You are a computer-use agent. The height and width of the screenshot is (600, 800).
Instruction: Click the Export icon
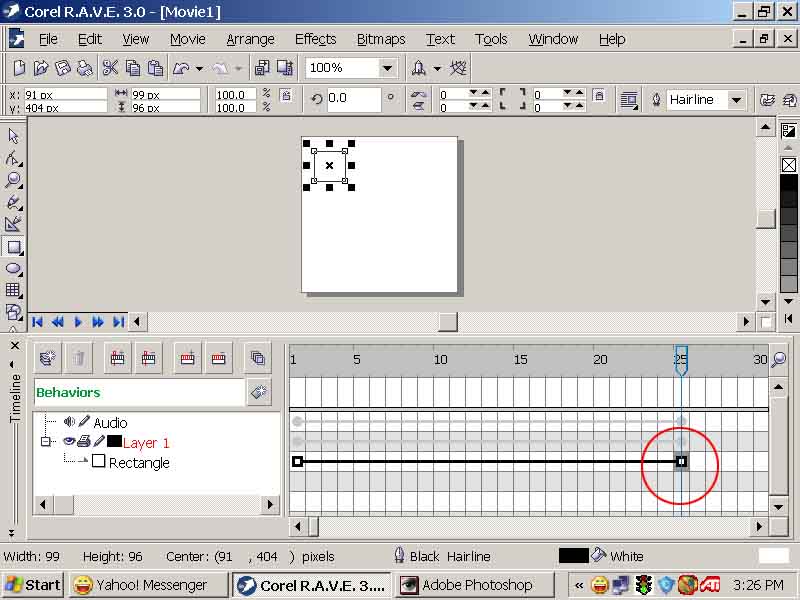pyautogui.click(x=285, y=68)
